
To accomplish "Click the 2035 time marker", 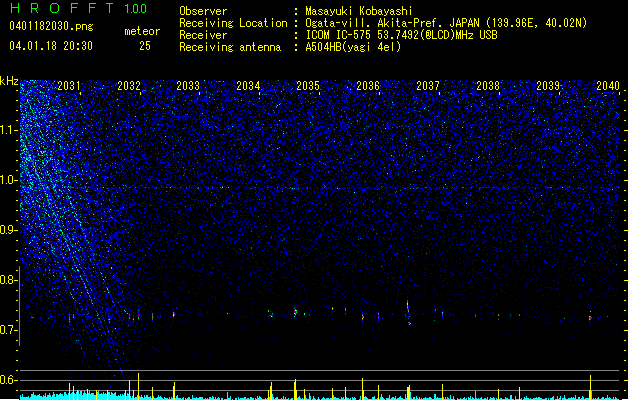I will pos(308,86).
